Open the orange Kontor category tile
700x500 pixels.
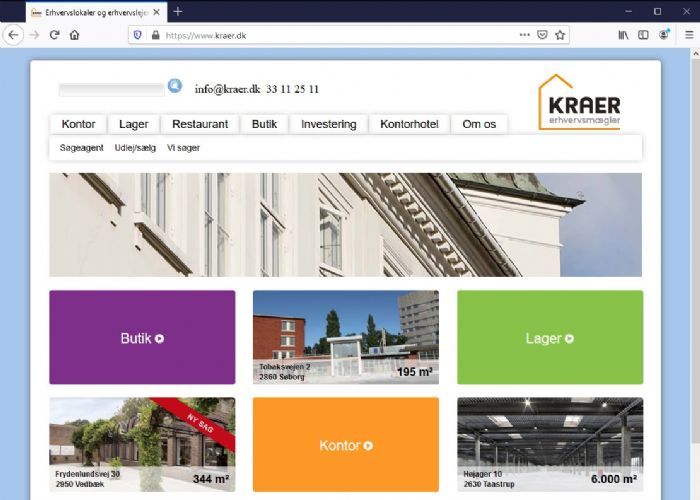pyautogui.click(x=346, y=444)
